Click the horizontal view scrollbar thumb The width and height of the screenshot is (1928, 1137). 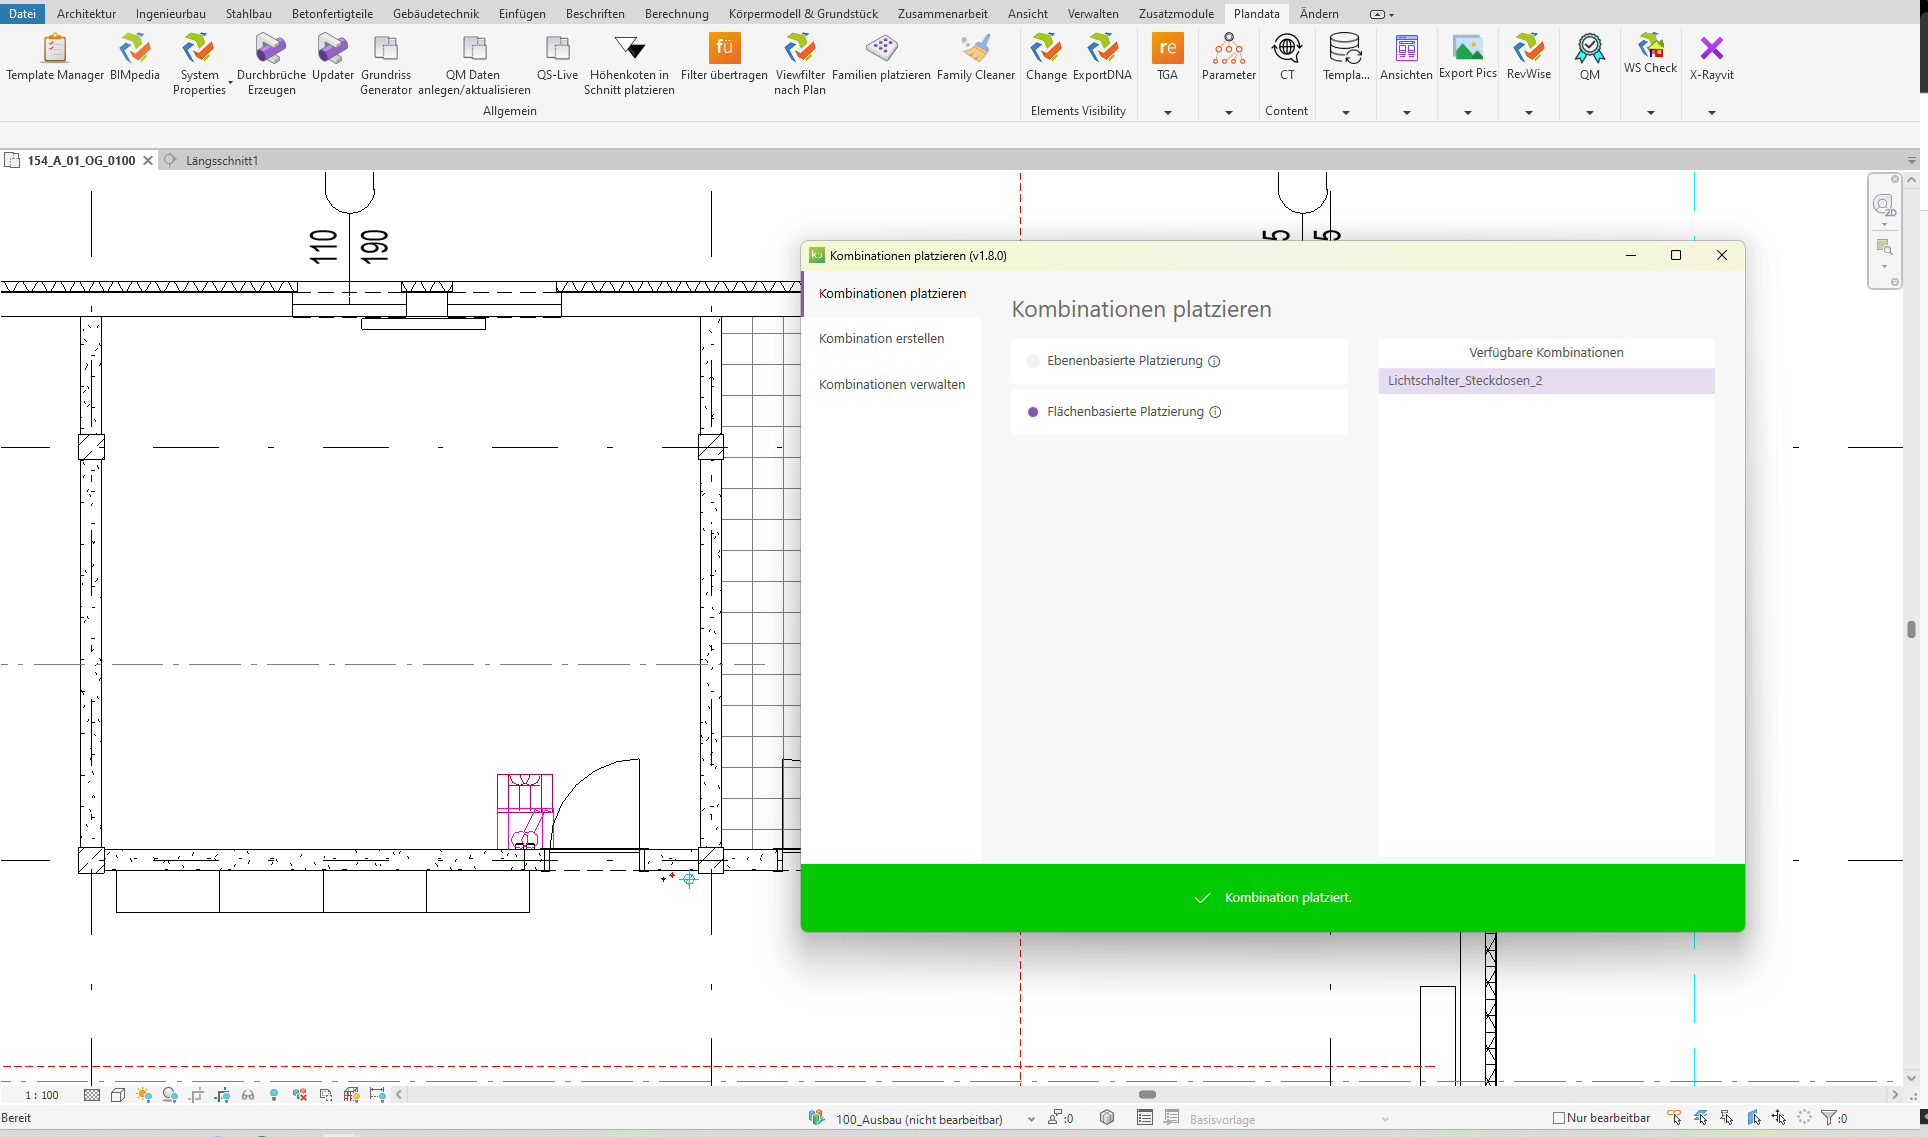1147,1094
